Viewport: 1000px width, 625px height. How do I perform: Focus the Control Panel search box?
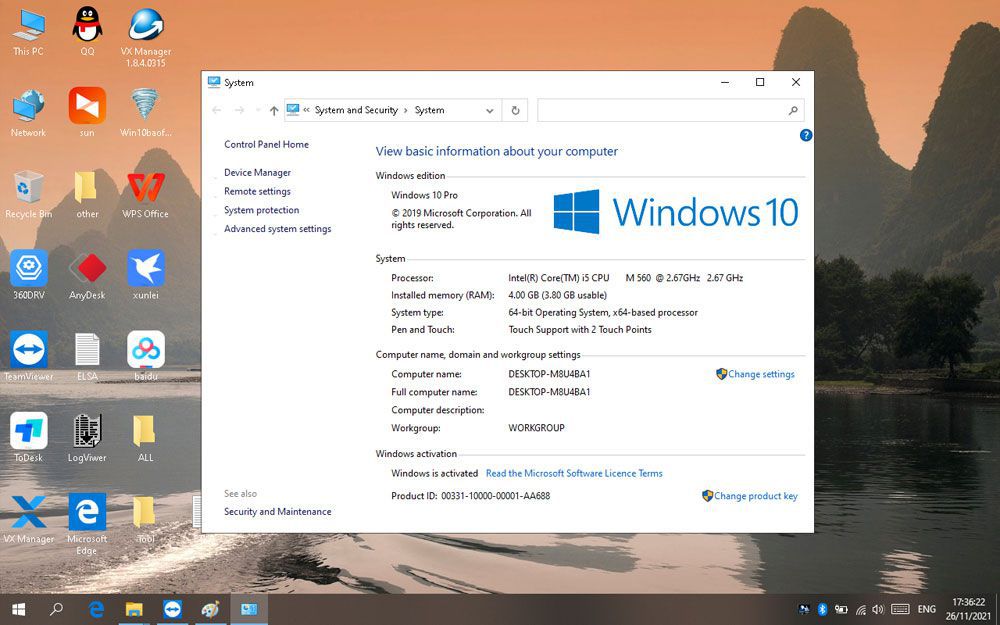click(670, 110)
